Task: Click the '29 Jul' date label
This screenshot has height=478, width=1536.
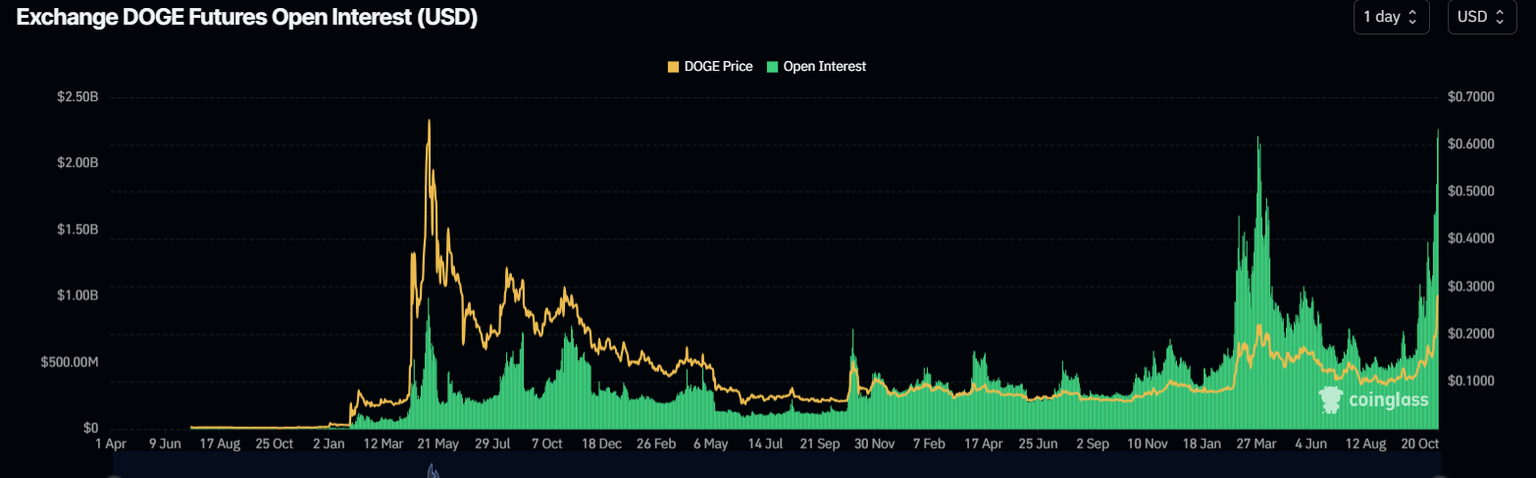Action: [493, 443]
